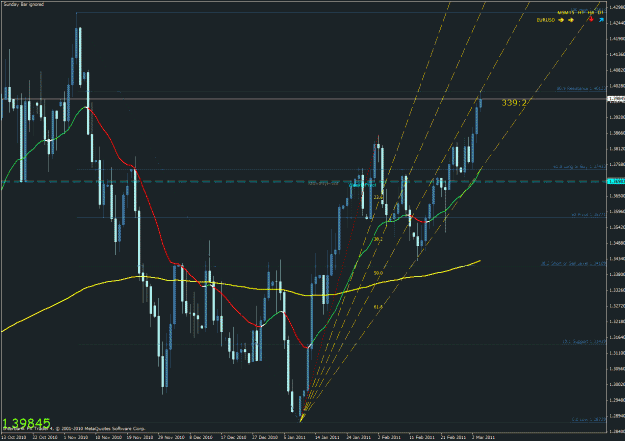Click the red down arrow signal icon
The width and height of the screenshot is (625, 441).
tap(591, 19)
